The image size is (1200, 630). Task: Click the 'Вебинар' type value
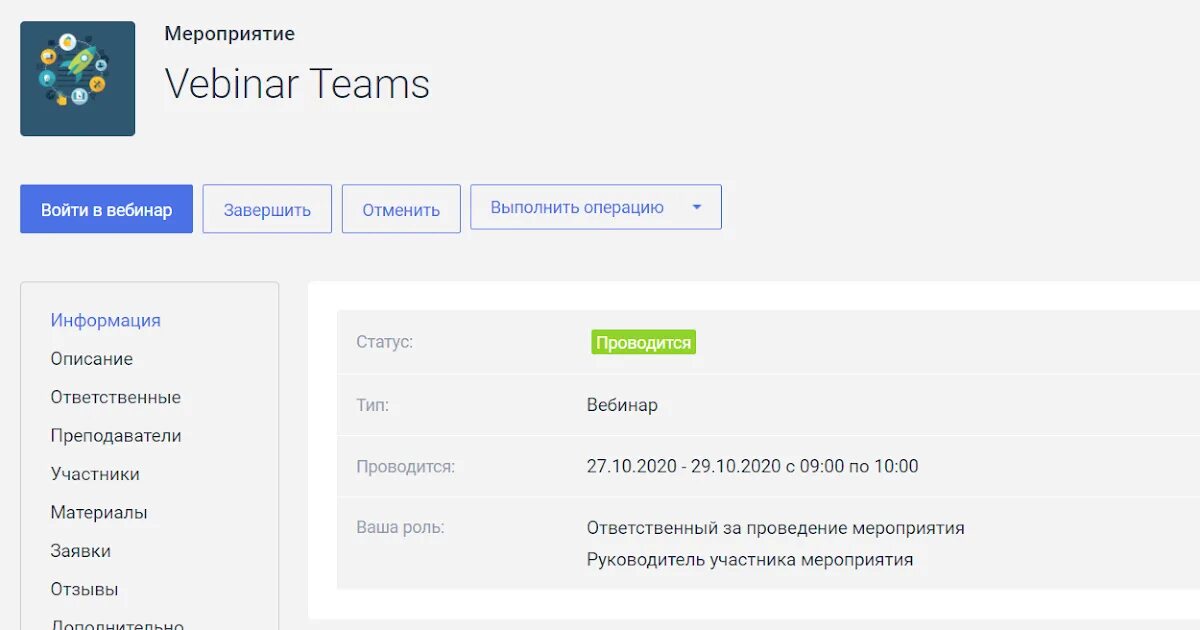click(x=622, y=405)
